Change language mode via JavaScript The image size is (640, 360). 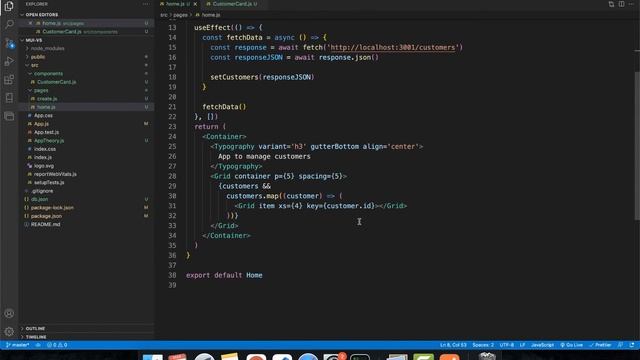click(x=542, y=345)
